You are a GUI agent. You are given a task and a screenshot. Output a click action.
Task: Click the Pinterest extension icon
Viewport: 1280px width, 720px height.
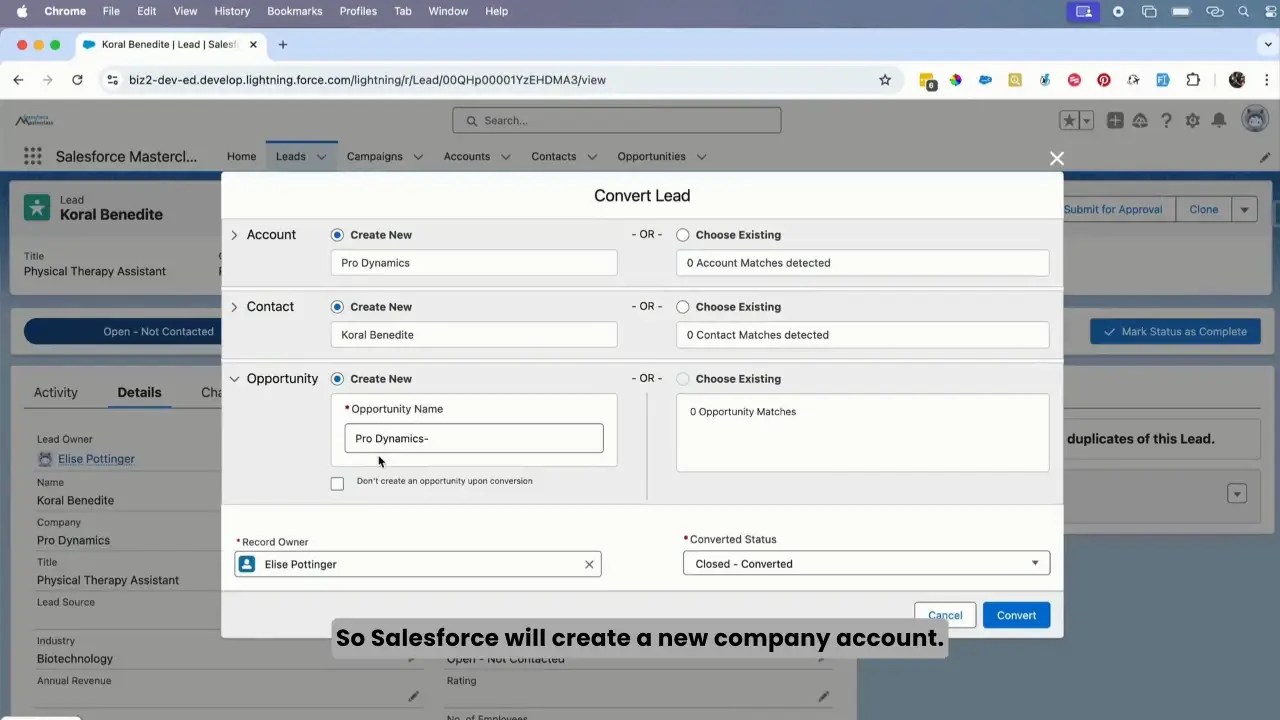coord(1104,80)
